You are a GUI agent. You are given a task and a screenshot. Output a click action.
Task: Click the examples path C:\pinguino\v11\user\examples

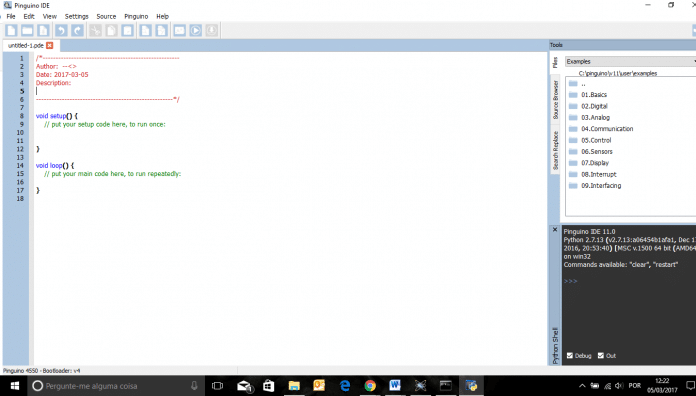[617, 73]
